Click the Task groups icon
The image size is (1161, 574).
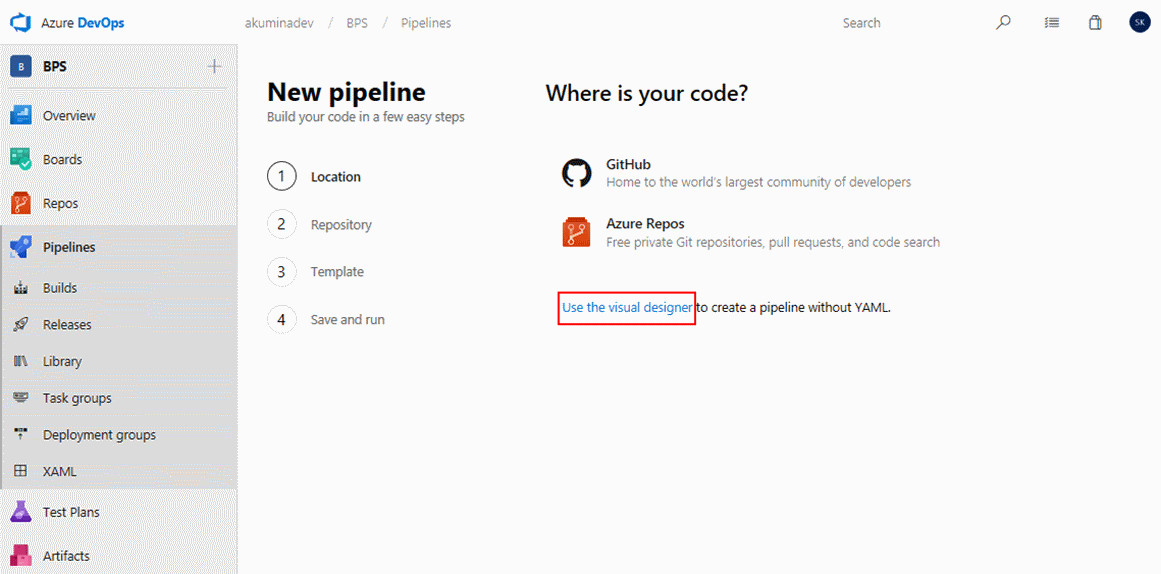[21, 398]
